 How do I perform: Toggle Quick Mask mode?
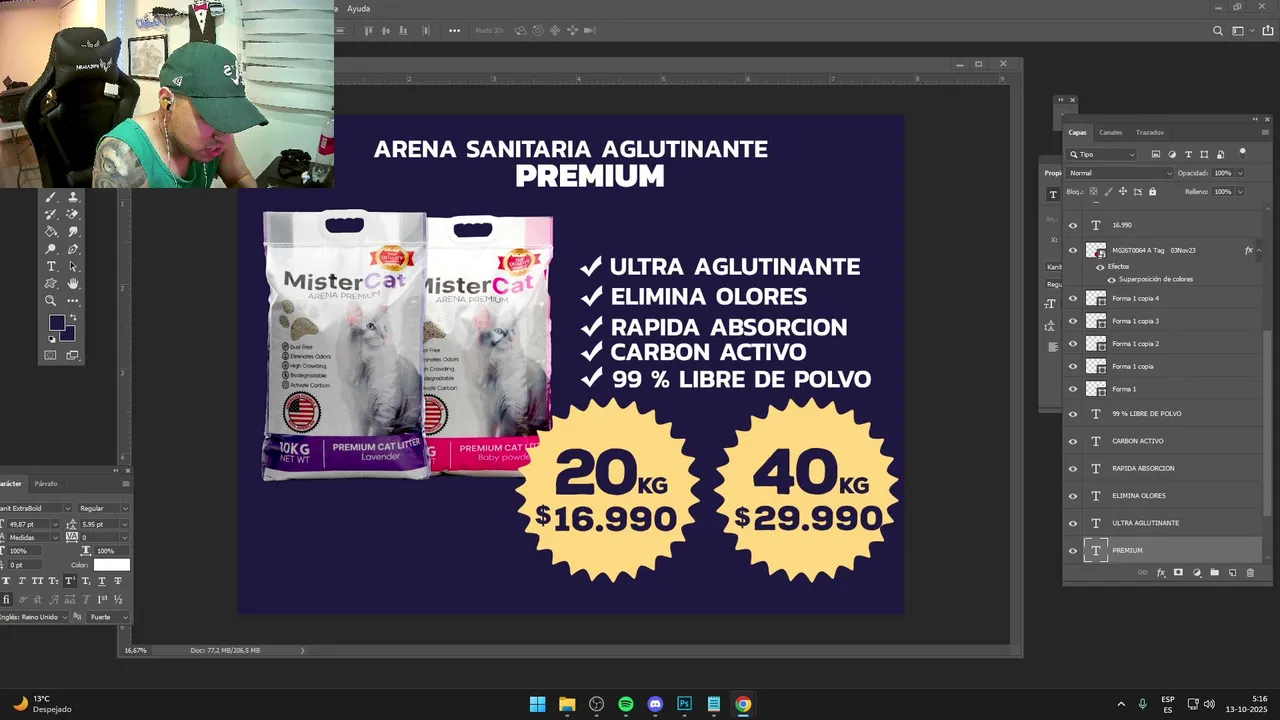(51, 355)
